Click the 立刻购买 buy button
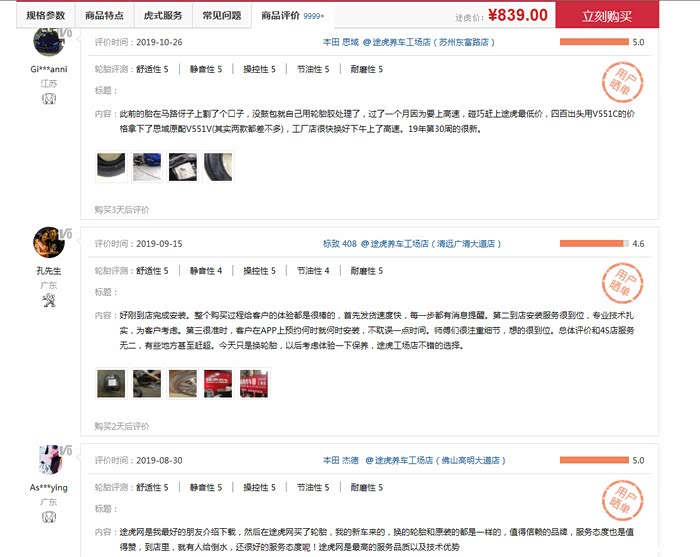The image size is (700, 557). pyautogui.click(x=607, y=16)
